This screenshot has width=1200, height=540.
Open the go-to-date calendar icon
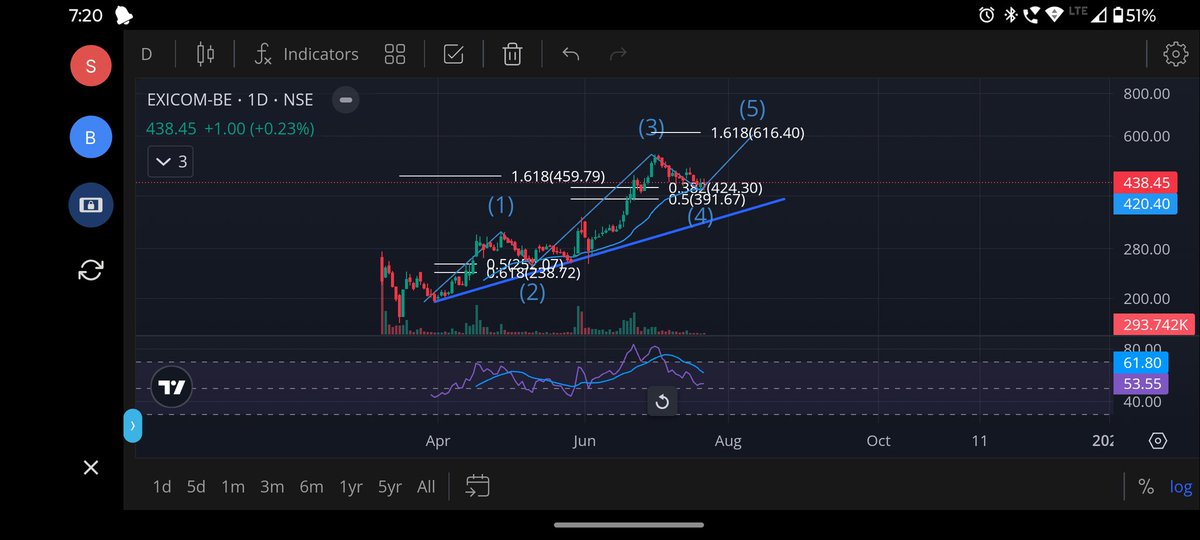(478, 486)
